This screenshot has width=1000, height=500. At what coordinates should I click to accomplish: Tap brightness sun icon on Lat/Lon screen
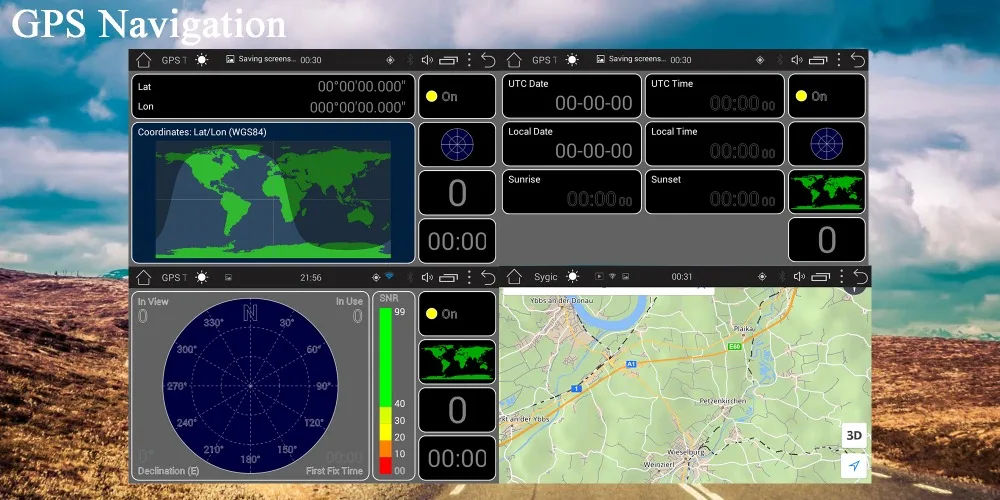tap(202, 60)
